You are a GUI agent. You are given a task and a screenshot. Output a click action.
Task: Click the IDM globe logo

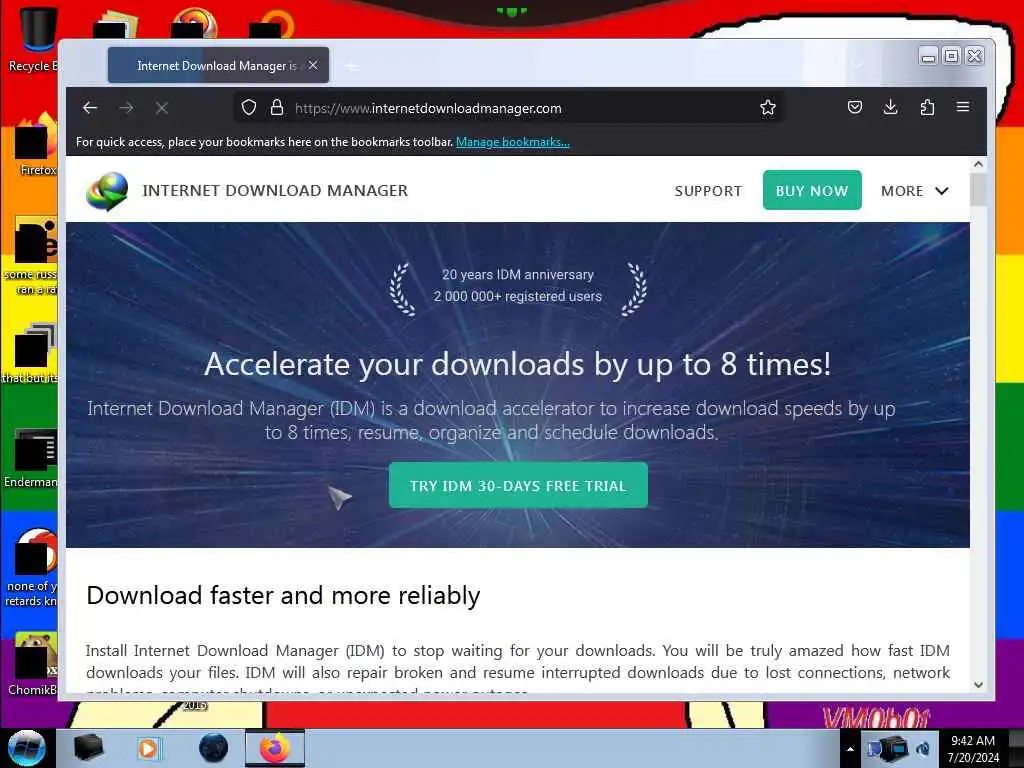coord(107,191)
